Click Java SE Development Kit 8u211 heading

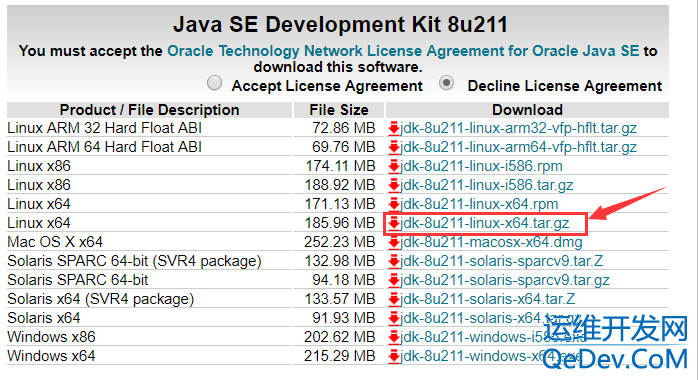coord(341,24)
